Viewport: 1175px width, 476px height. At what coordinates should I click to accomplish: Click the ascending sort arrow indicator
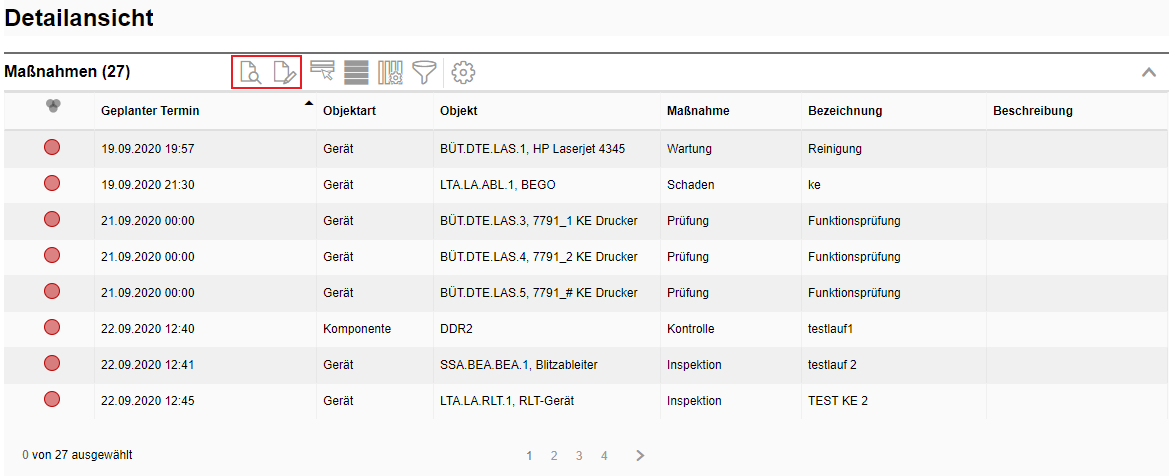coord(309,104)
